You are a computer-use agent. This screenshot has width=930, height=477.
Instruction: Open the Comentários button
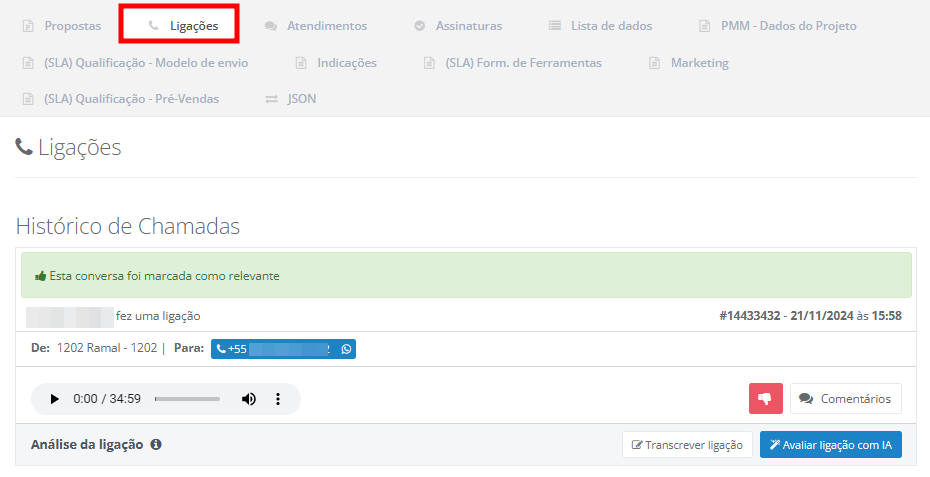(x=845, y=398)
